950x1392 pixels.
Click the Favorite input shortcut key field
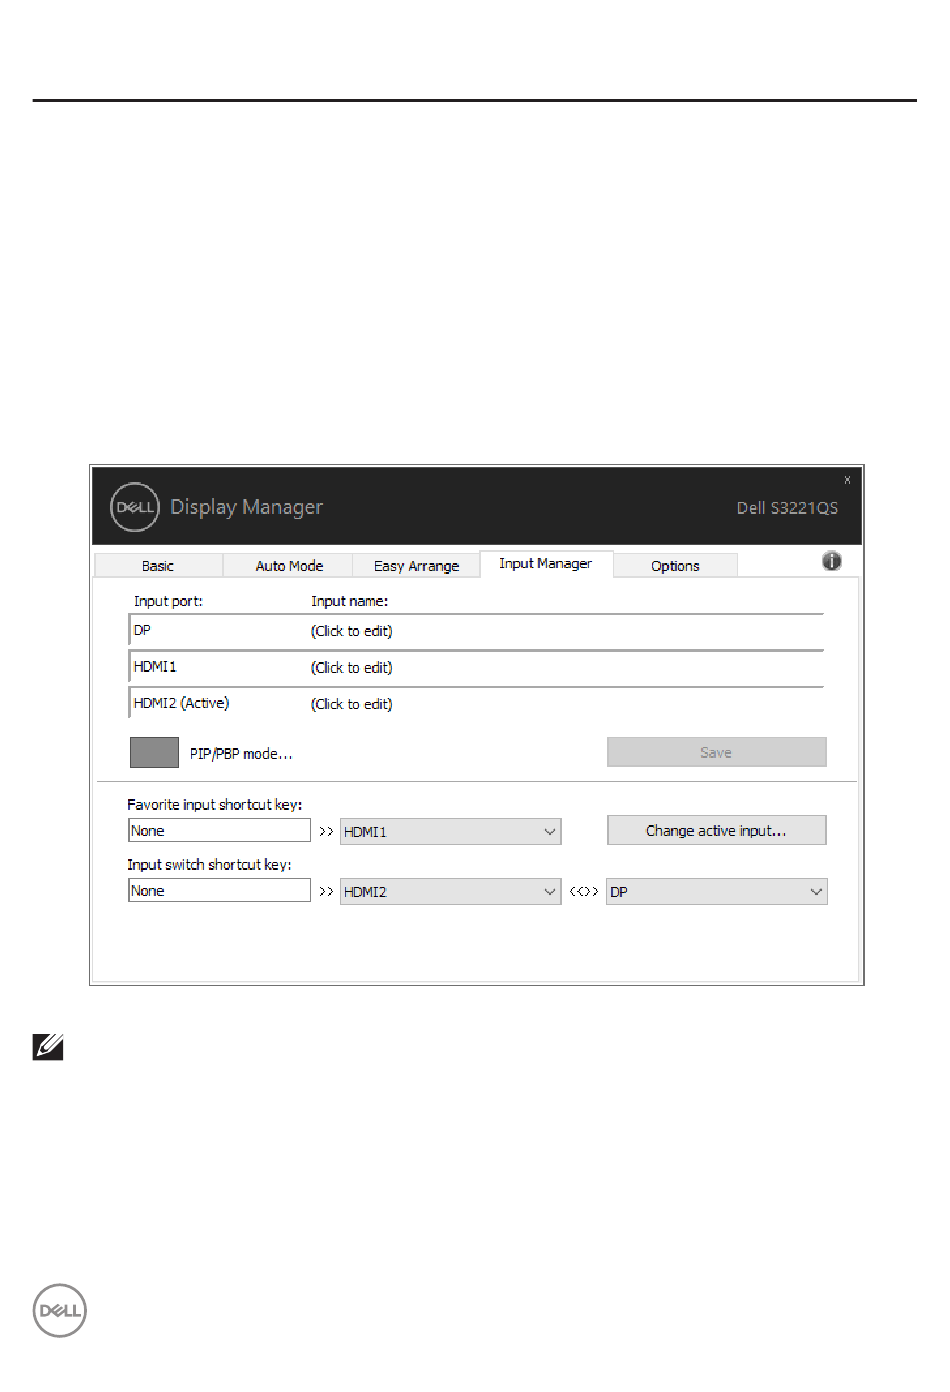[x=219, y=831]
